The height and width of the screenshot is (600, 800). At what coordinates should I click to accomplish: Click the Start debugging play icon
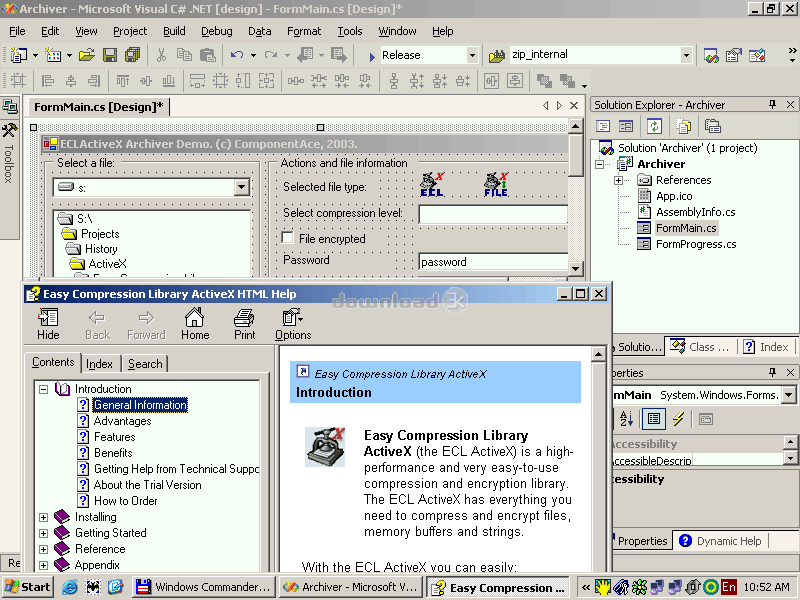pyautogui.click(x=372, y=56)
